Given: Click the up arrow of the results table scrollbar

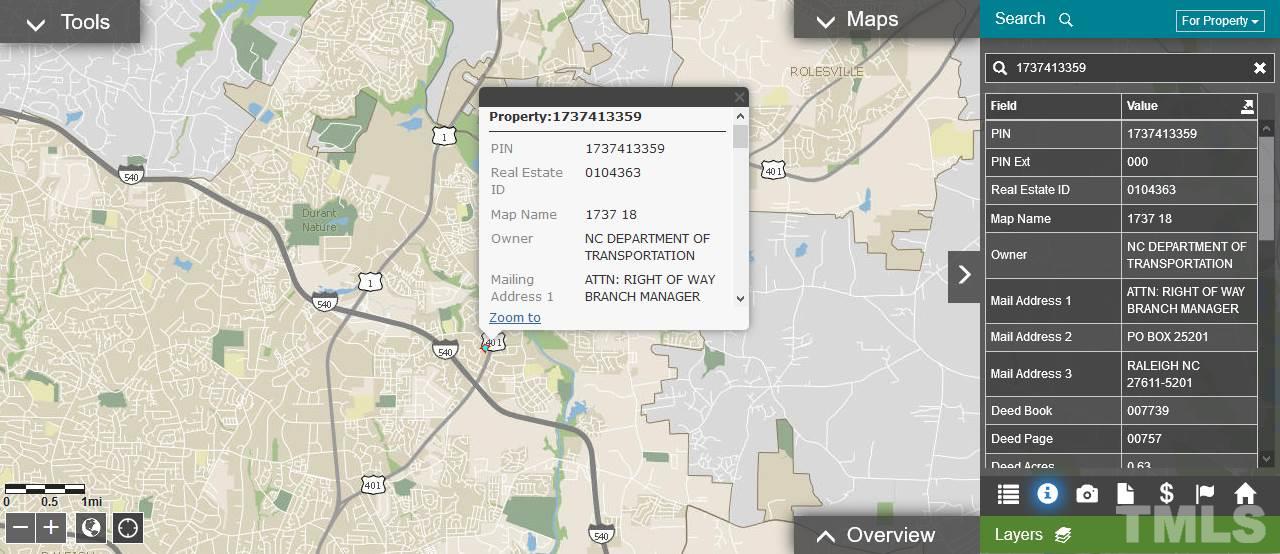Looking at the screenshot, I should 1266,128.
